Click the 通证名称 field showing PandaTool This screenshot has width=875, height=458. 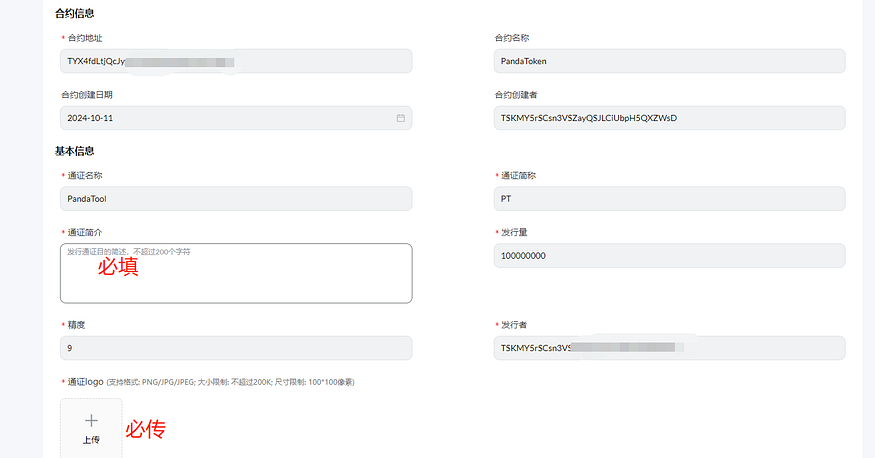pyautogui.click(x=236, y=199)
